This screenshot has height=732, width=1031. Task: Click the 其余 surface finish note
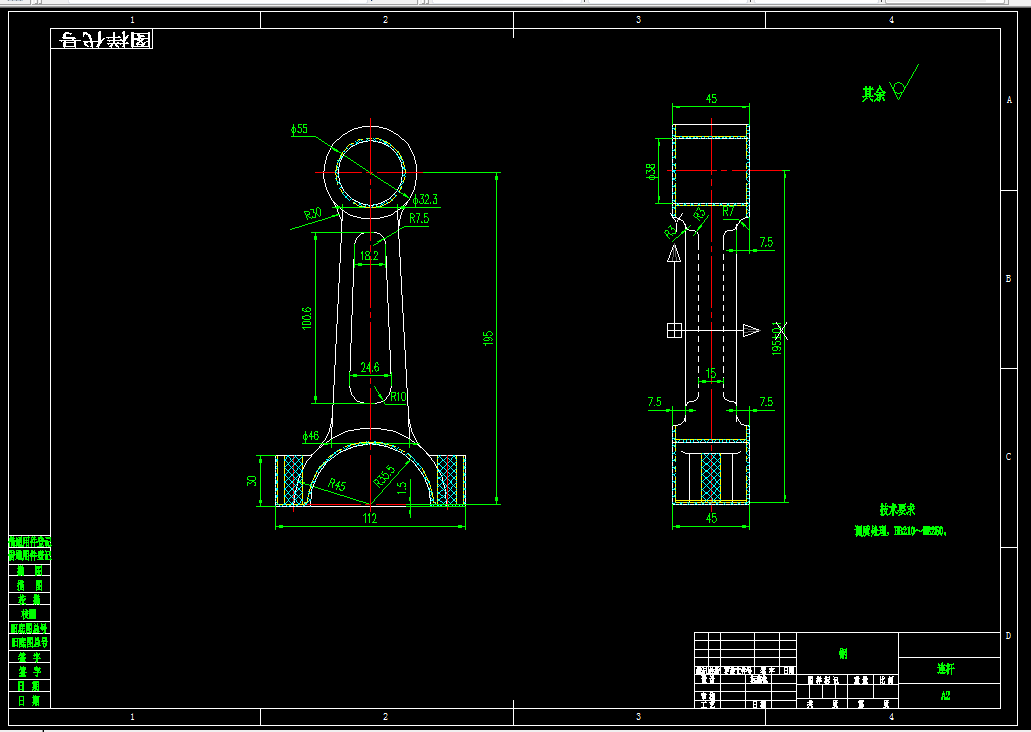coord(874,94)
